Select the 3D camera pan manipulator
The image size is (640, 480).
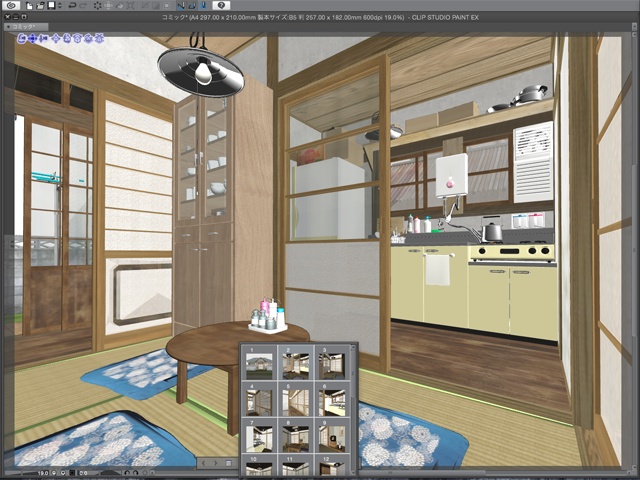point(33,38)
